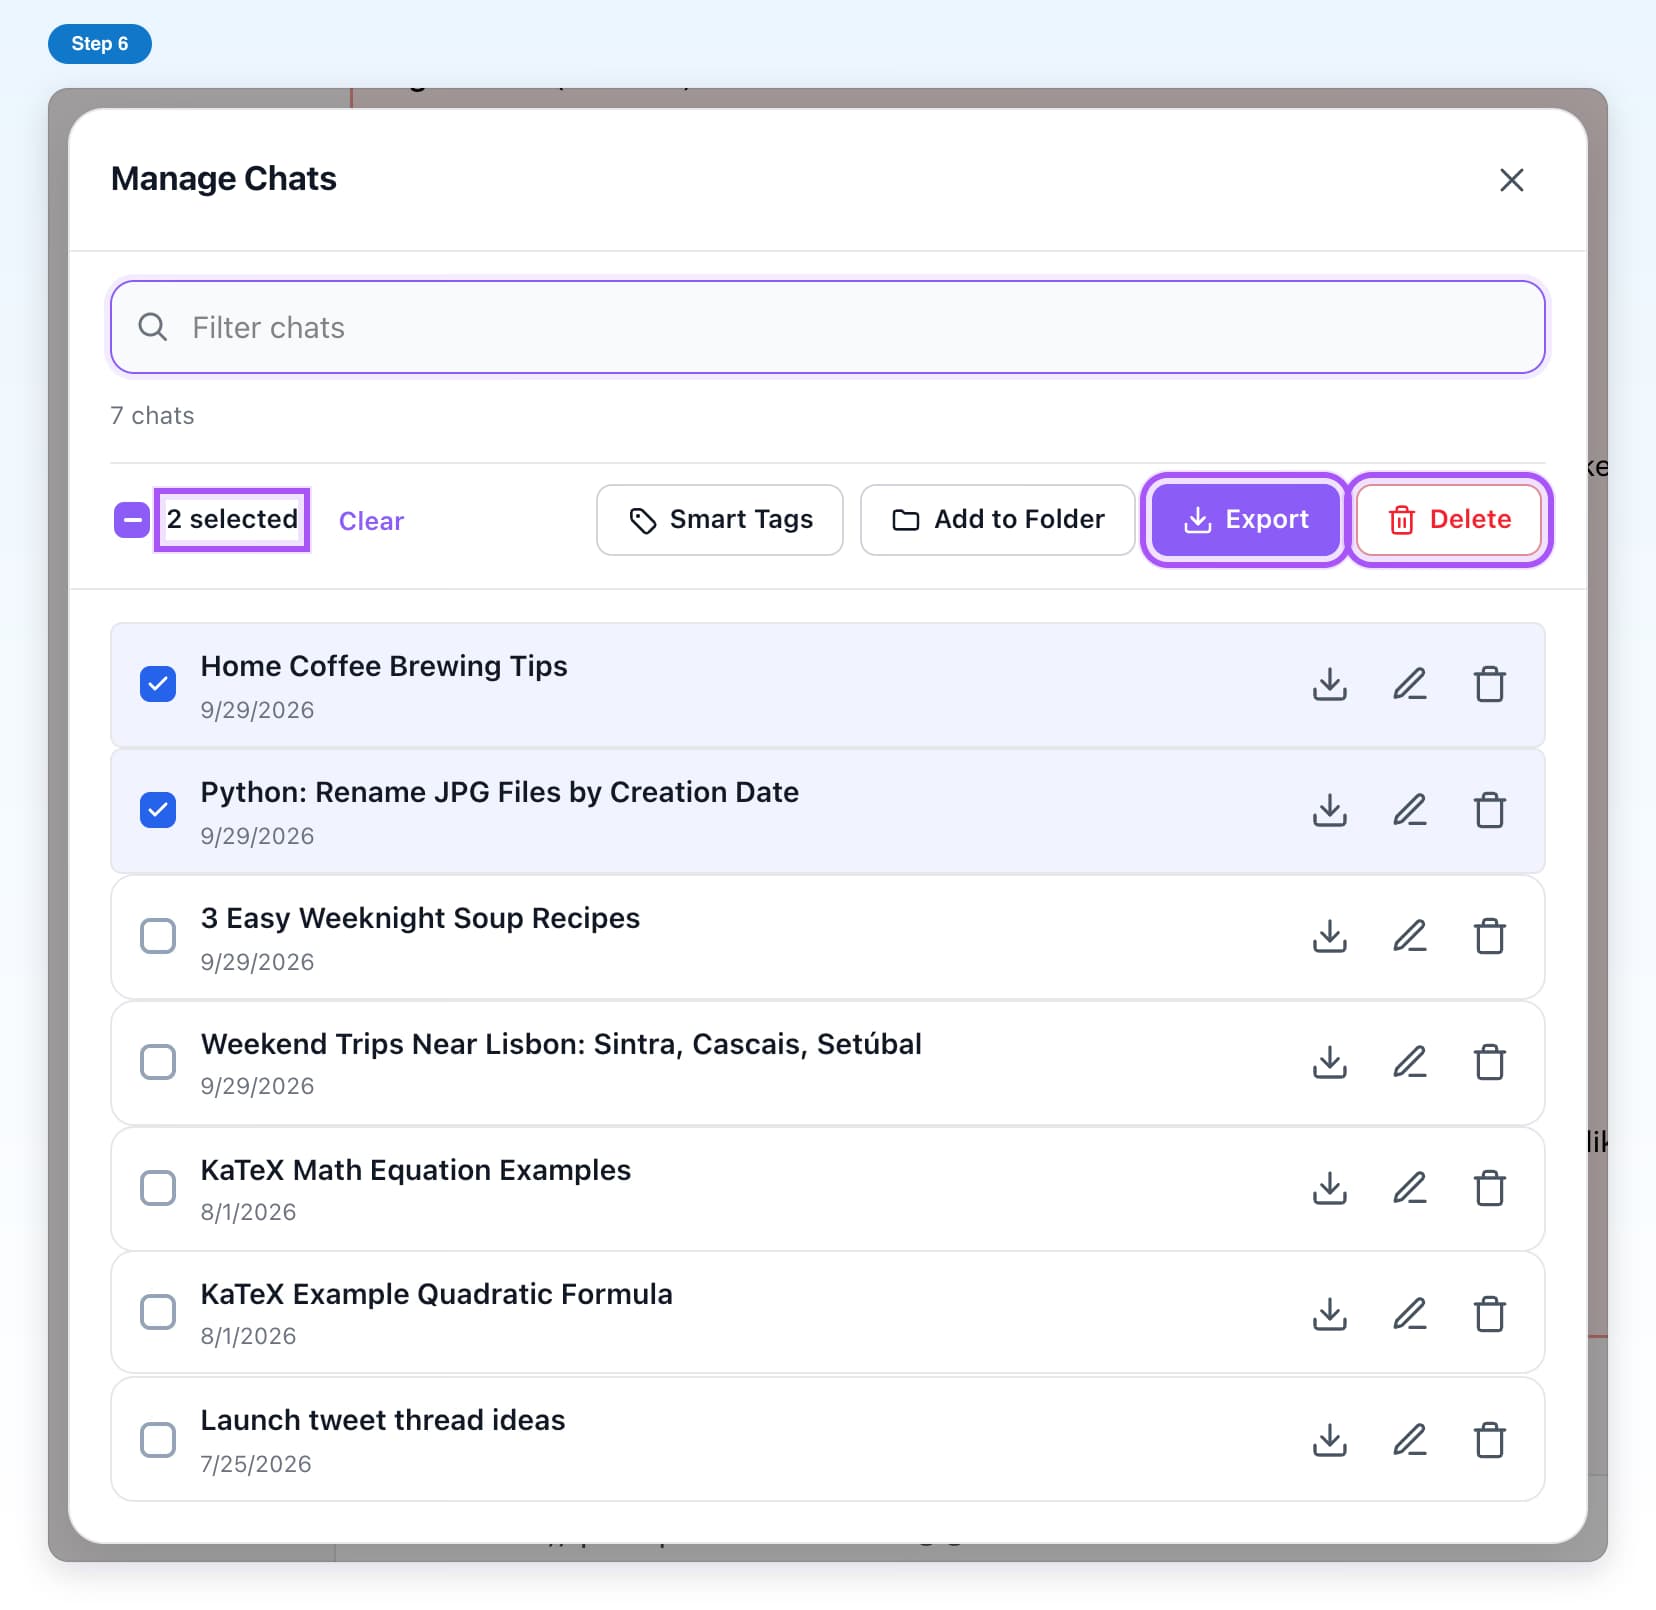Download the Python Rename JPG Files chat
The image size is (1656, 1610).
1329,811
